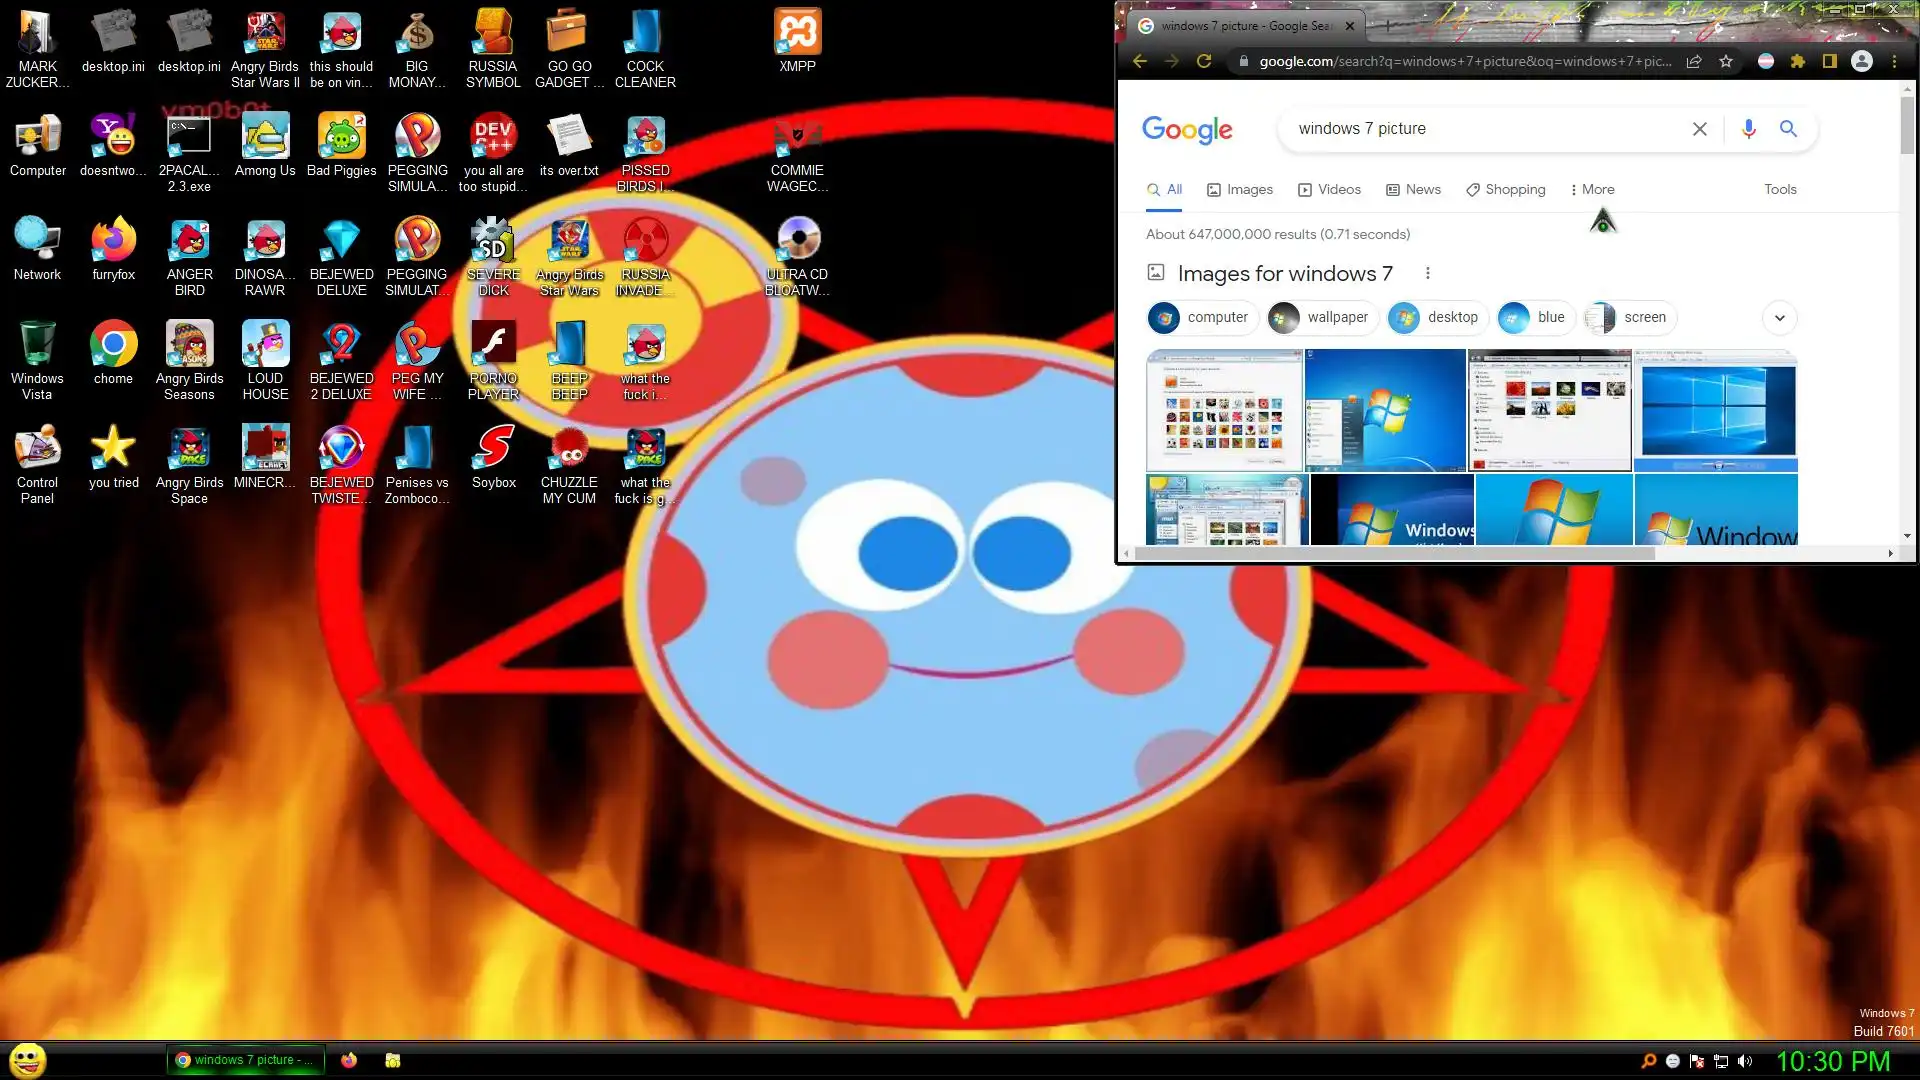Open the Chrome extensions puzzle icon
1920x1080 pixels.
tap(1798, 61)
